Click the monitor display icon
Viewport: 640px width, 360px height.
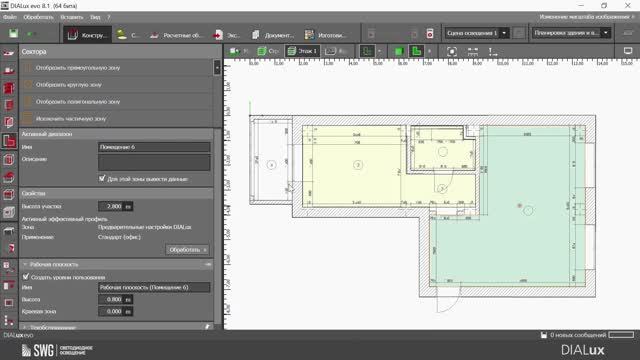point(628,51)
